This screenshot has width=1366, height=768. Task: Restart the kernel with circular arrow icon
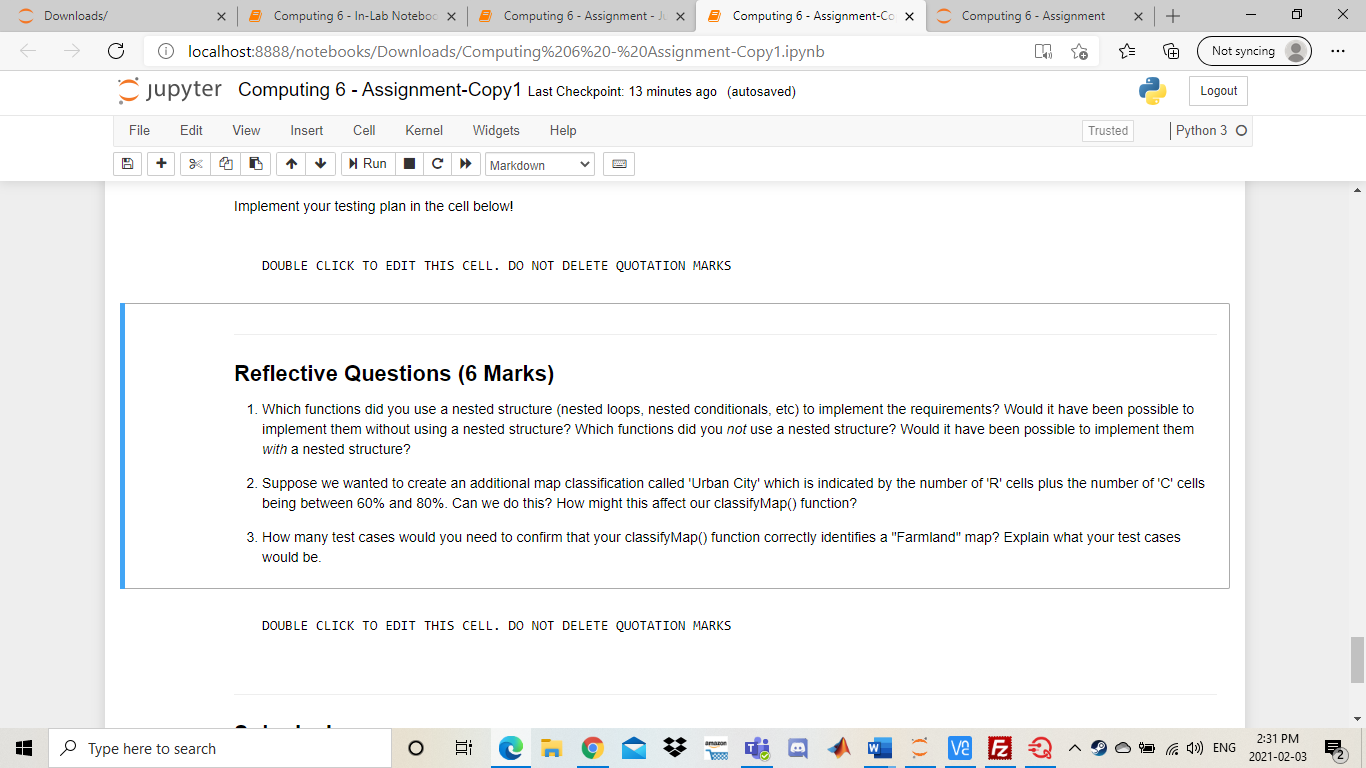point(436,164)
